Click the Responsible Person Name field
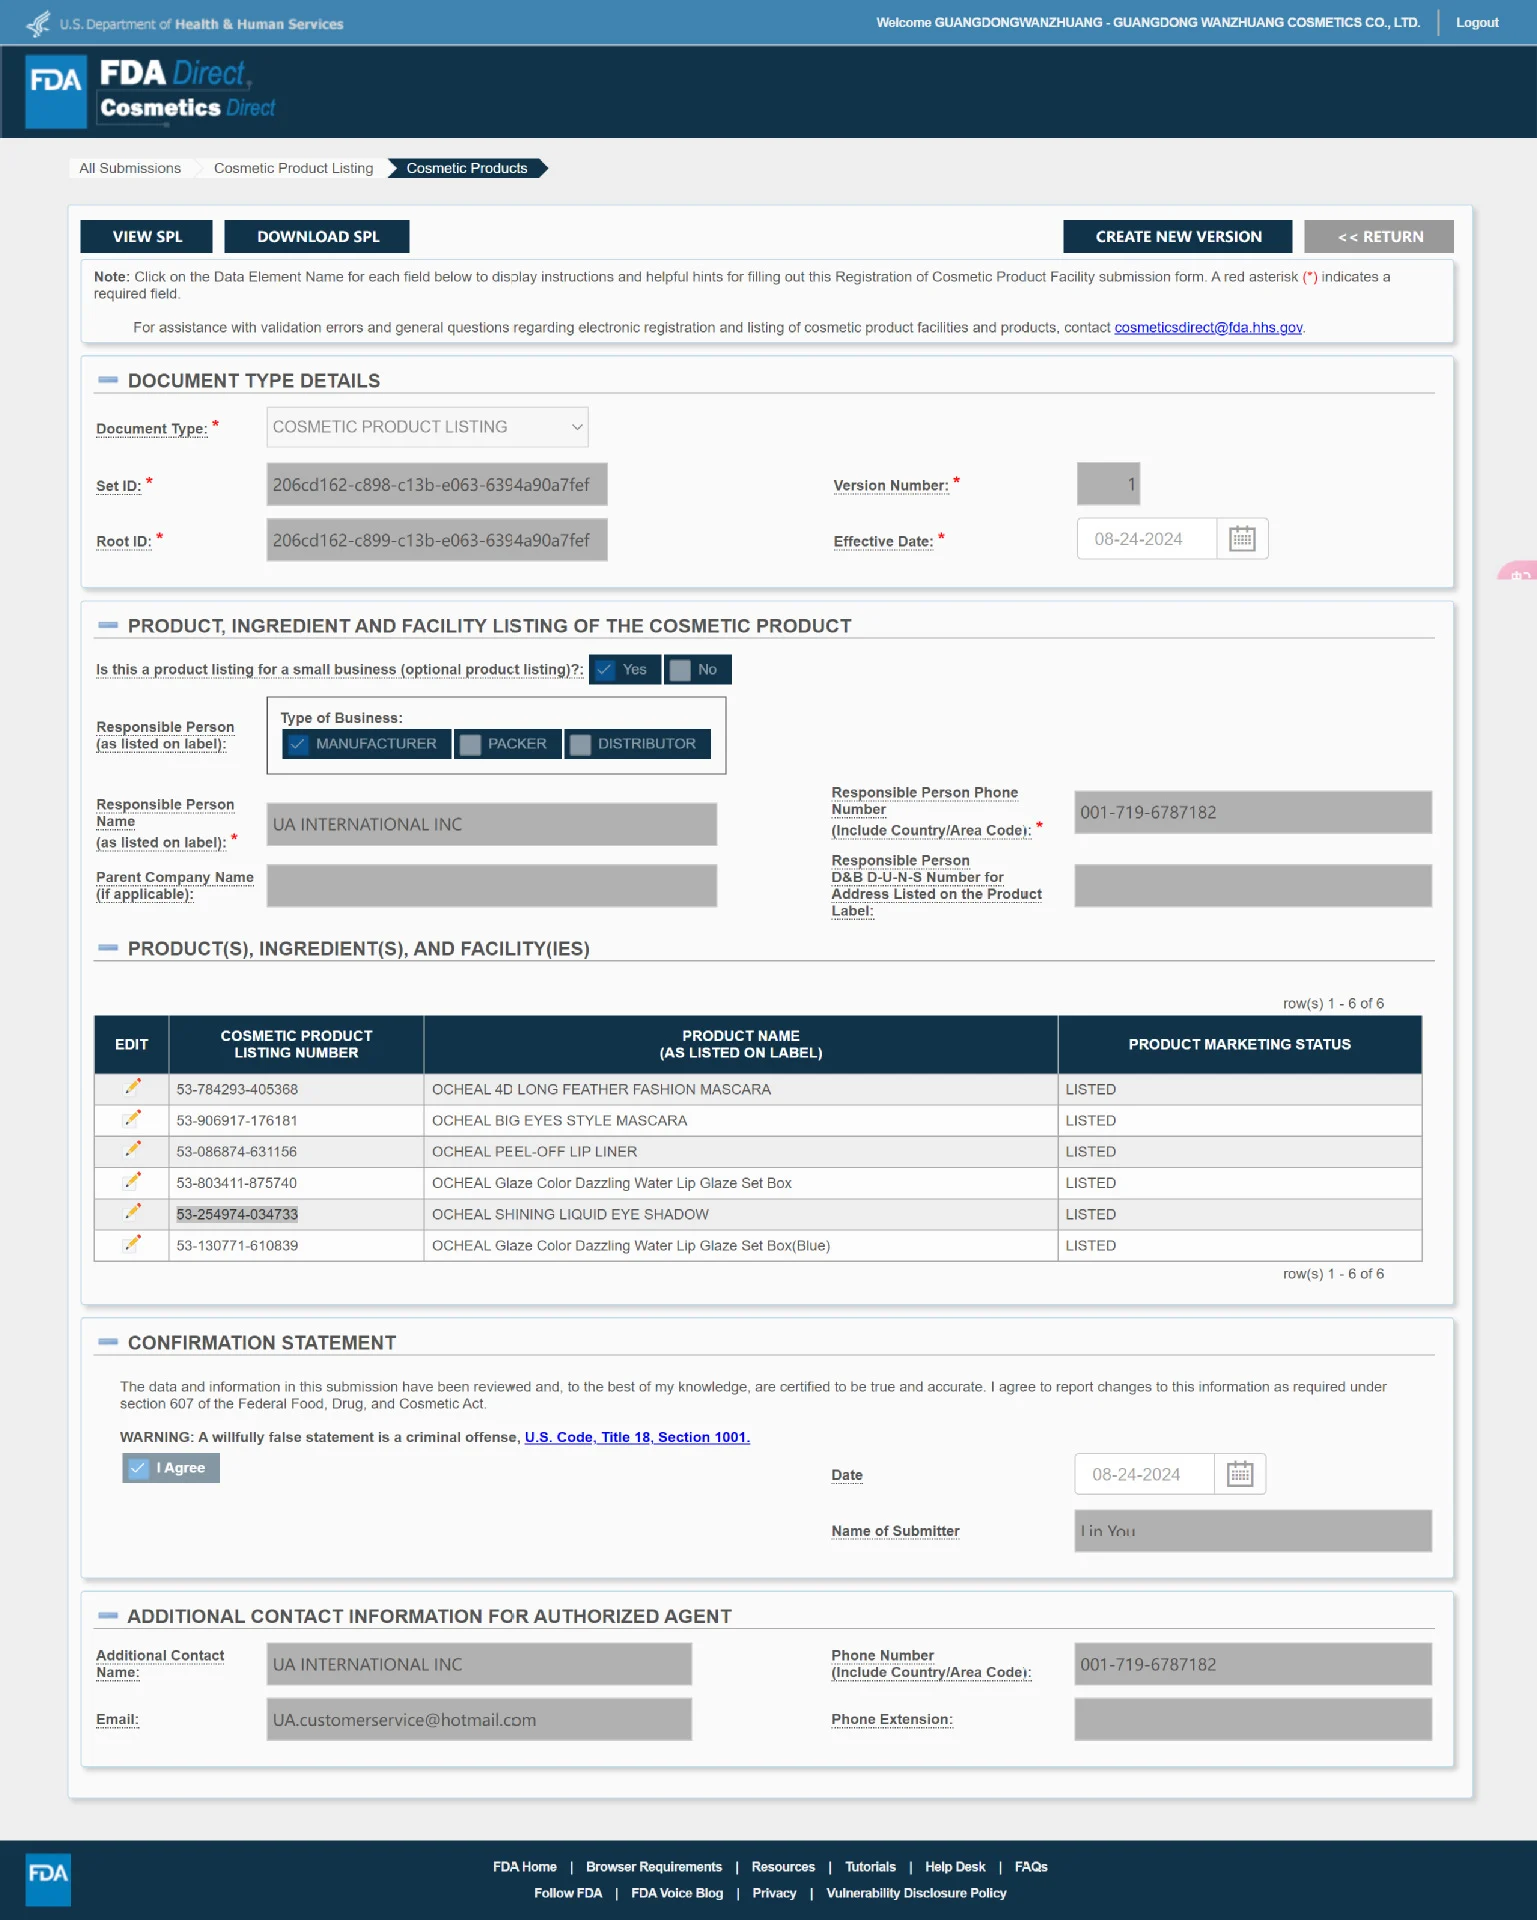The height and width of the screenshot is (1920, 1537). (491, 825)
